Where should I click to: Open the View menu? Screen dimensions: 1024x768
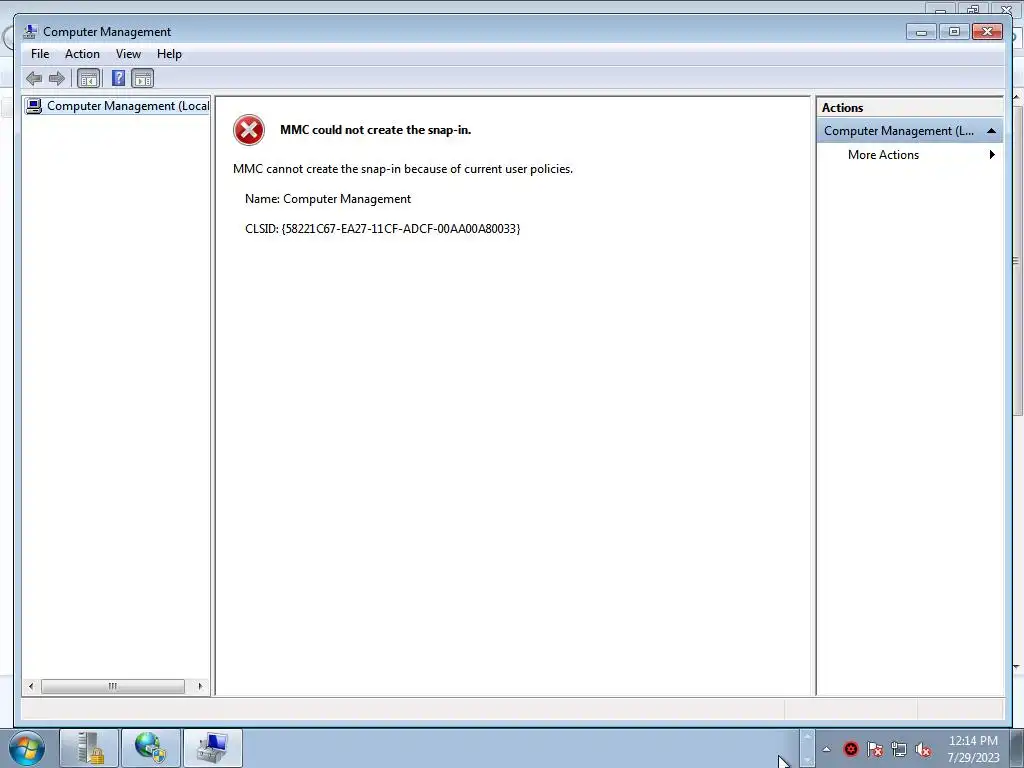[128, 54]
